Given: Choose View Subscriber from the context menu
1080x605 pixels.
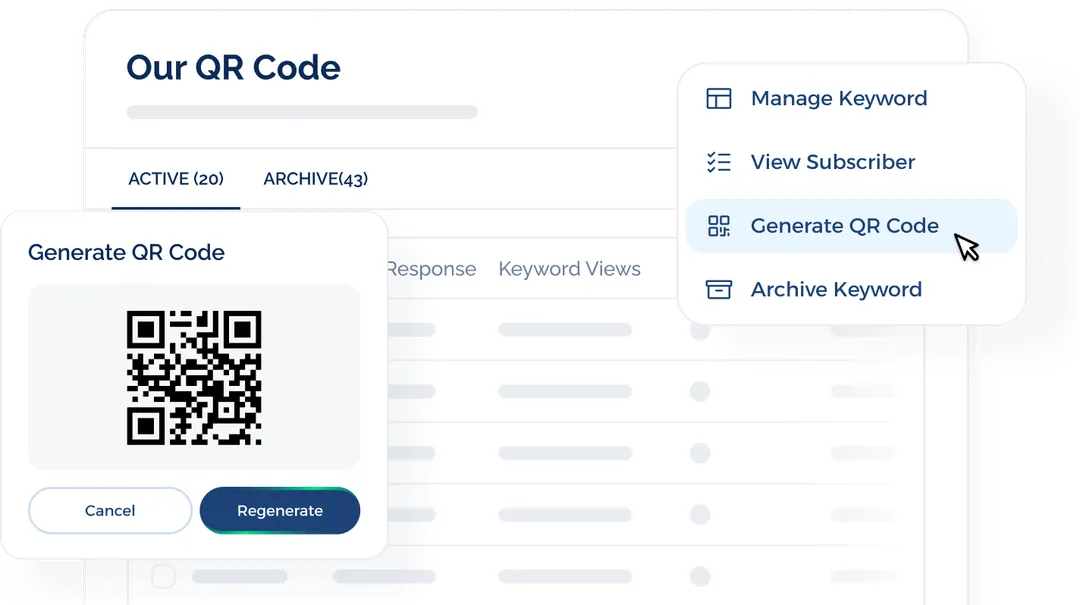Looking at the screenshot, I should 833,162.
